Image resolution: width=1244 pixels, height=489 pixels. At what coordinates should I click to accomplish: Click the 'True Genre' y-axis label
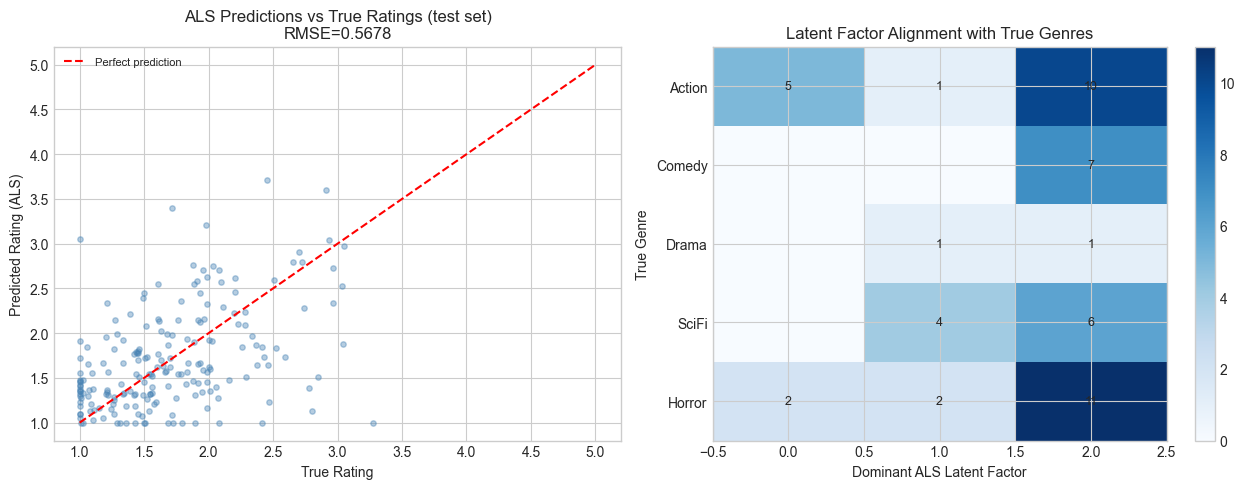point(641,244)
